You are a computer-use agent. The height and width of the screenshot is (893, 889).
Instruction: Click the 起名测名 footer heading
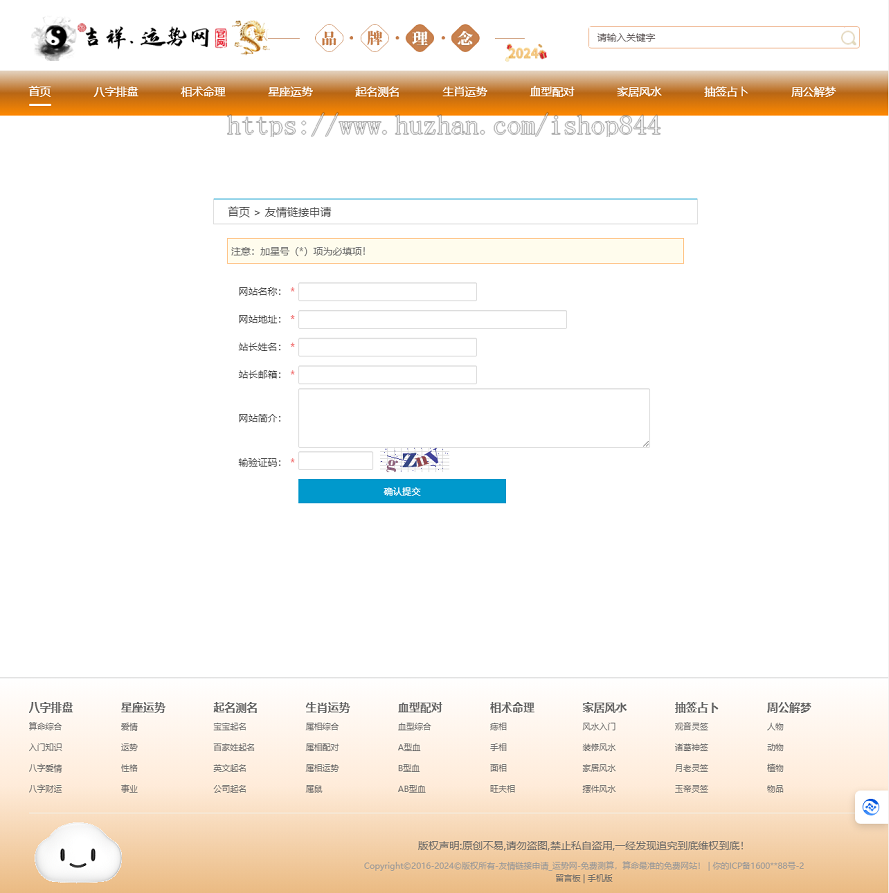235,707
